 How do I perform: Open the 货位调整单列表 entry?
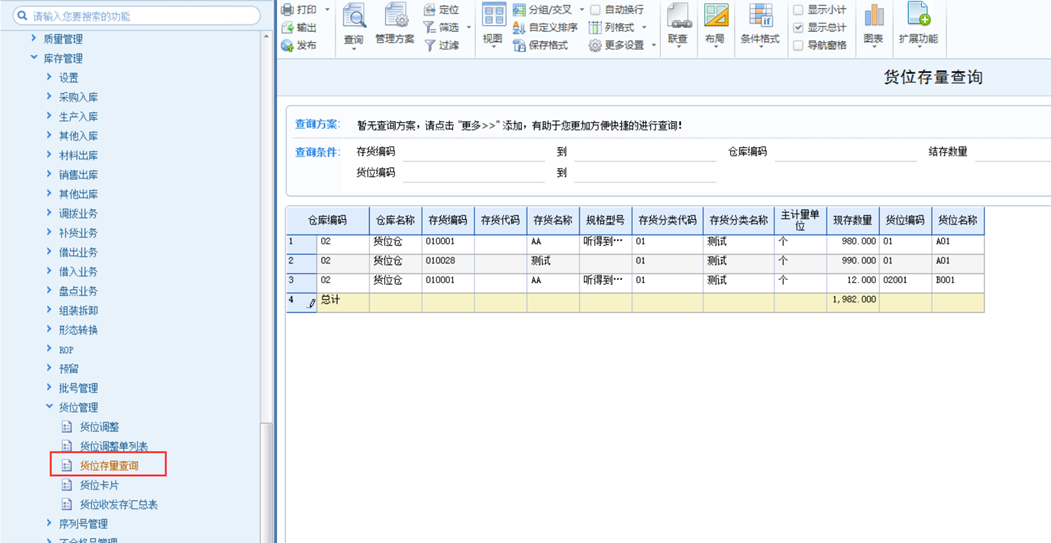click(x=114, y=446)
